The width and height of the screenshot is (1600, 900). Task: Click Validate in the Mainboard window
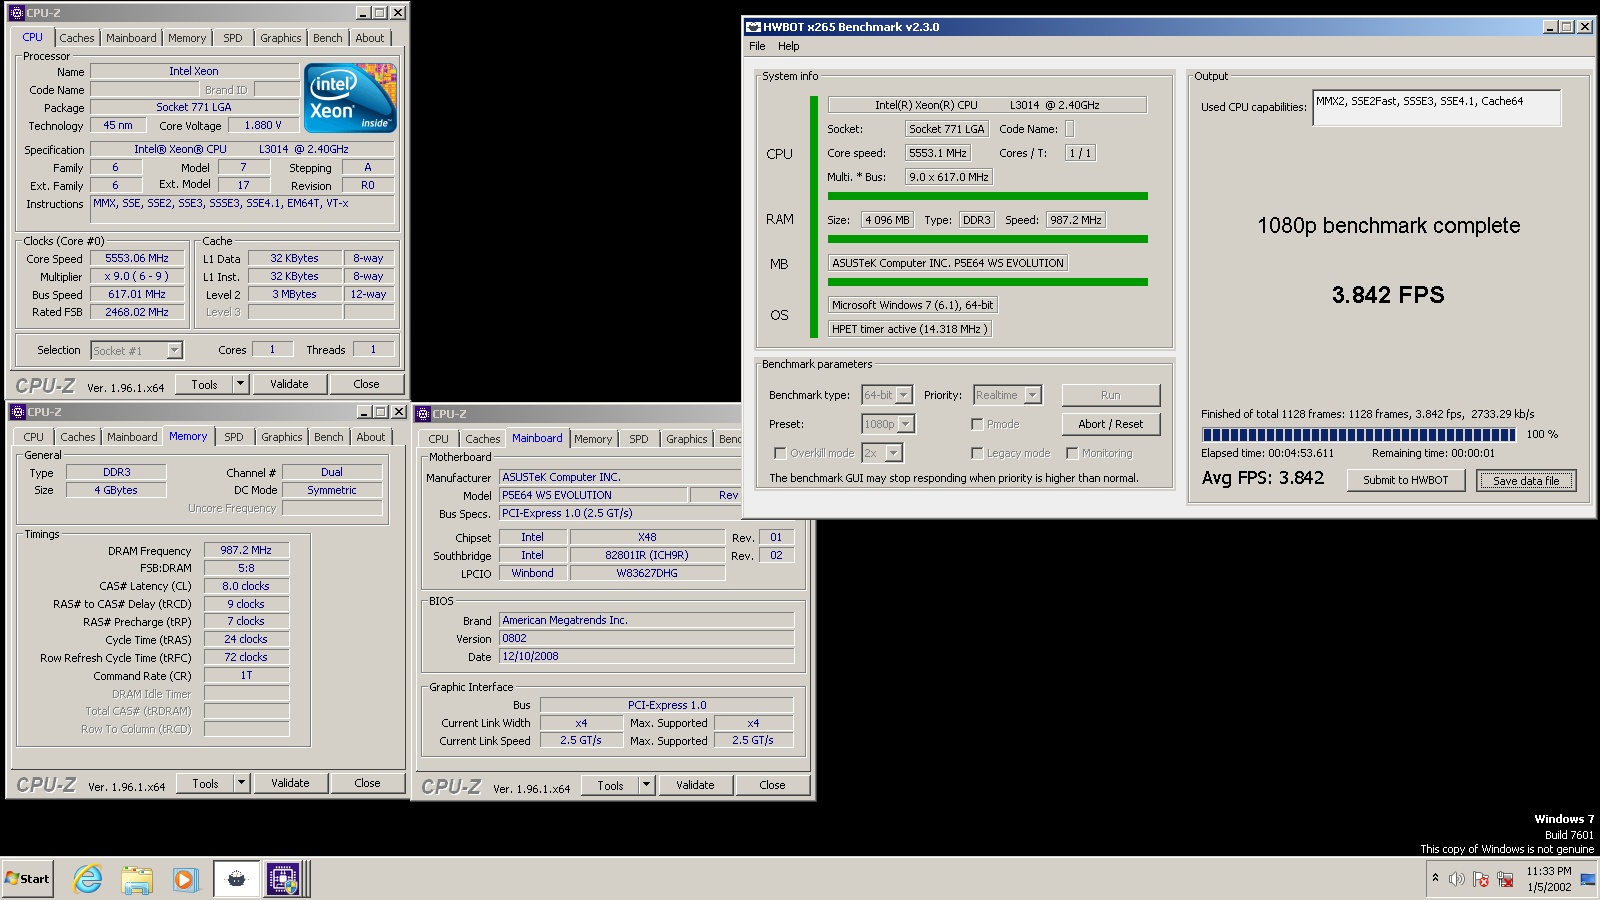pyautogui.click(x=695, y=785)
